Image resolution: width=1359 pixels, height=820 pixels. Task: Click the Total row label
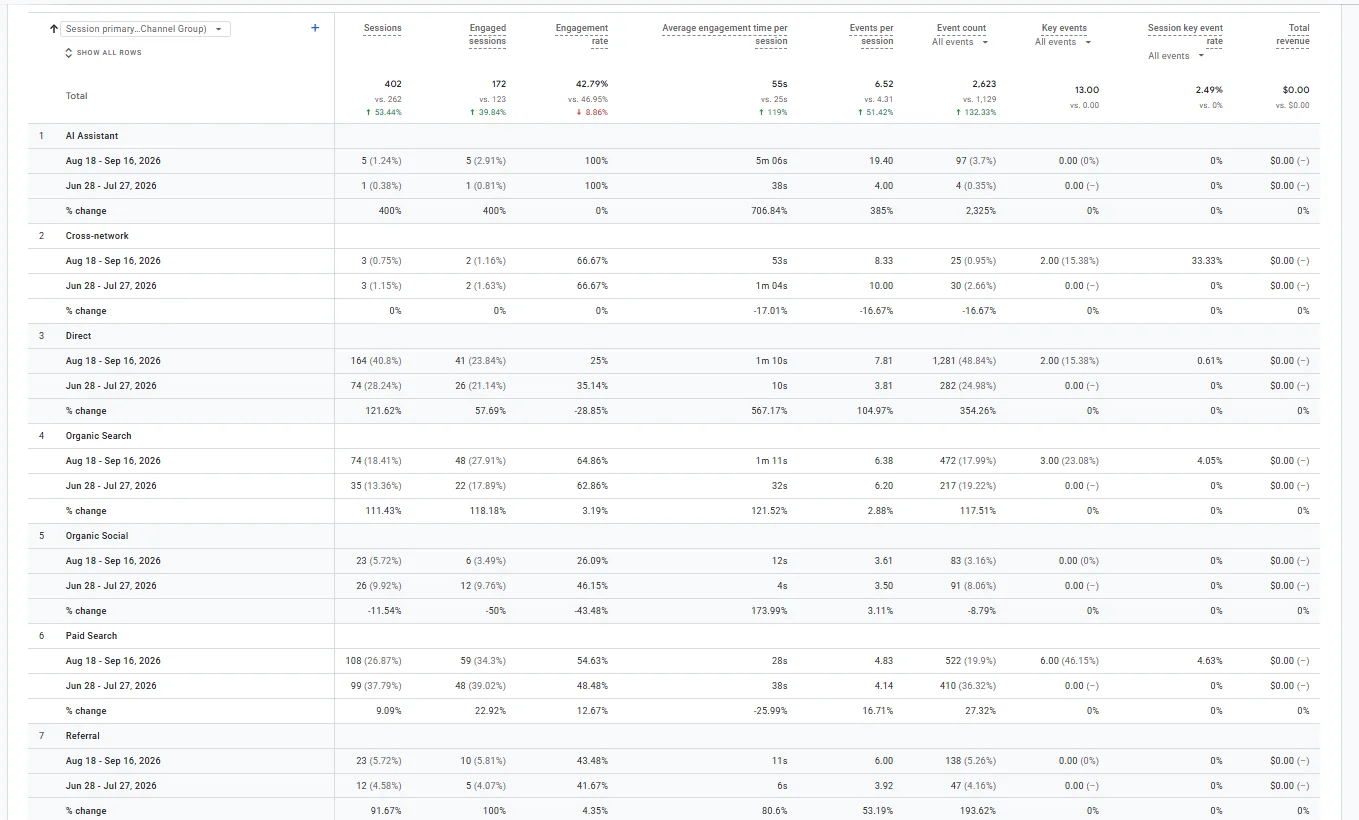[76, 96]
